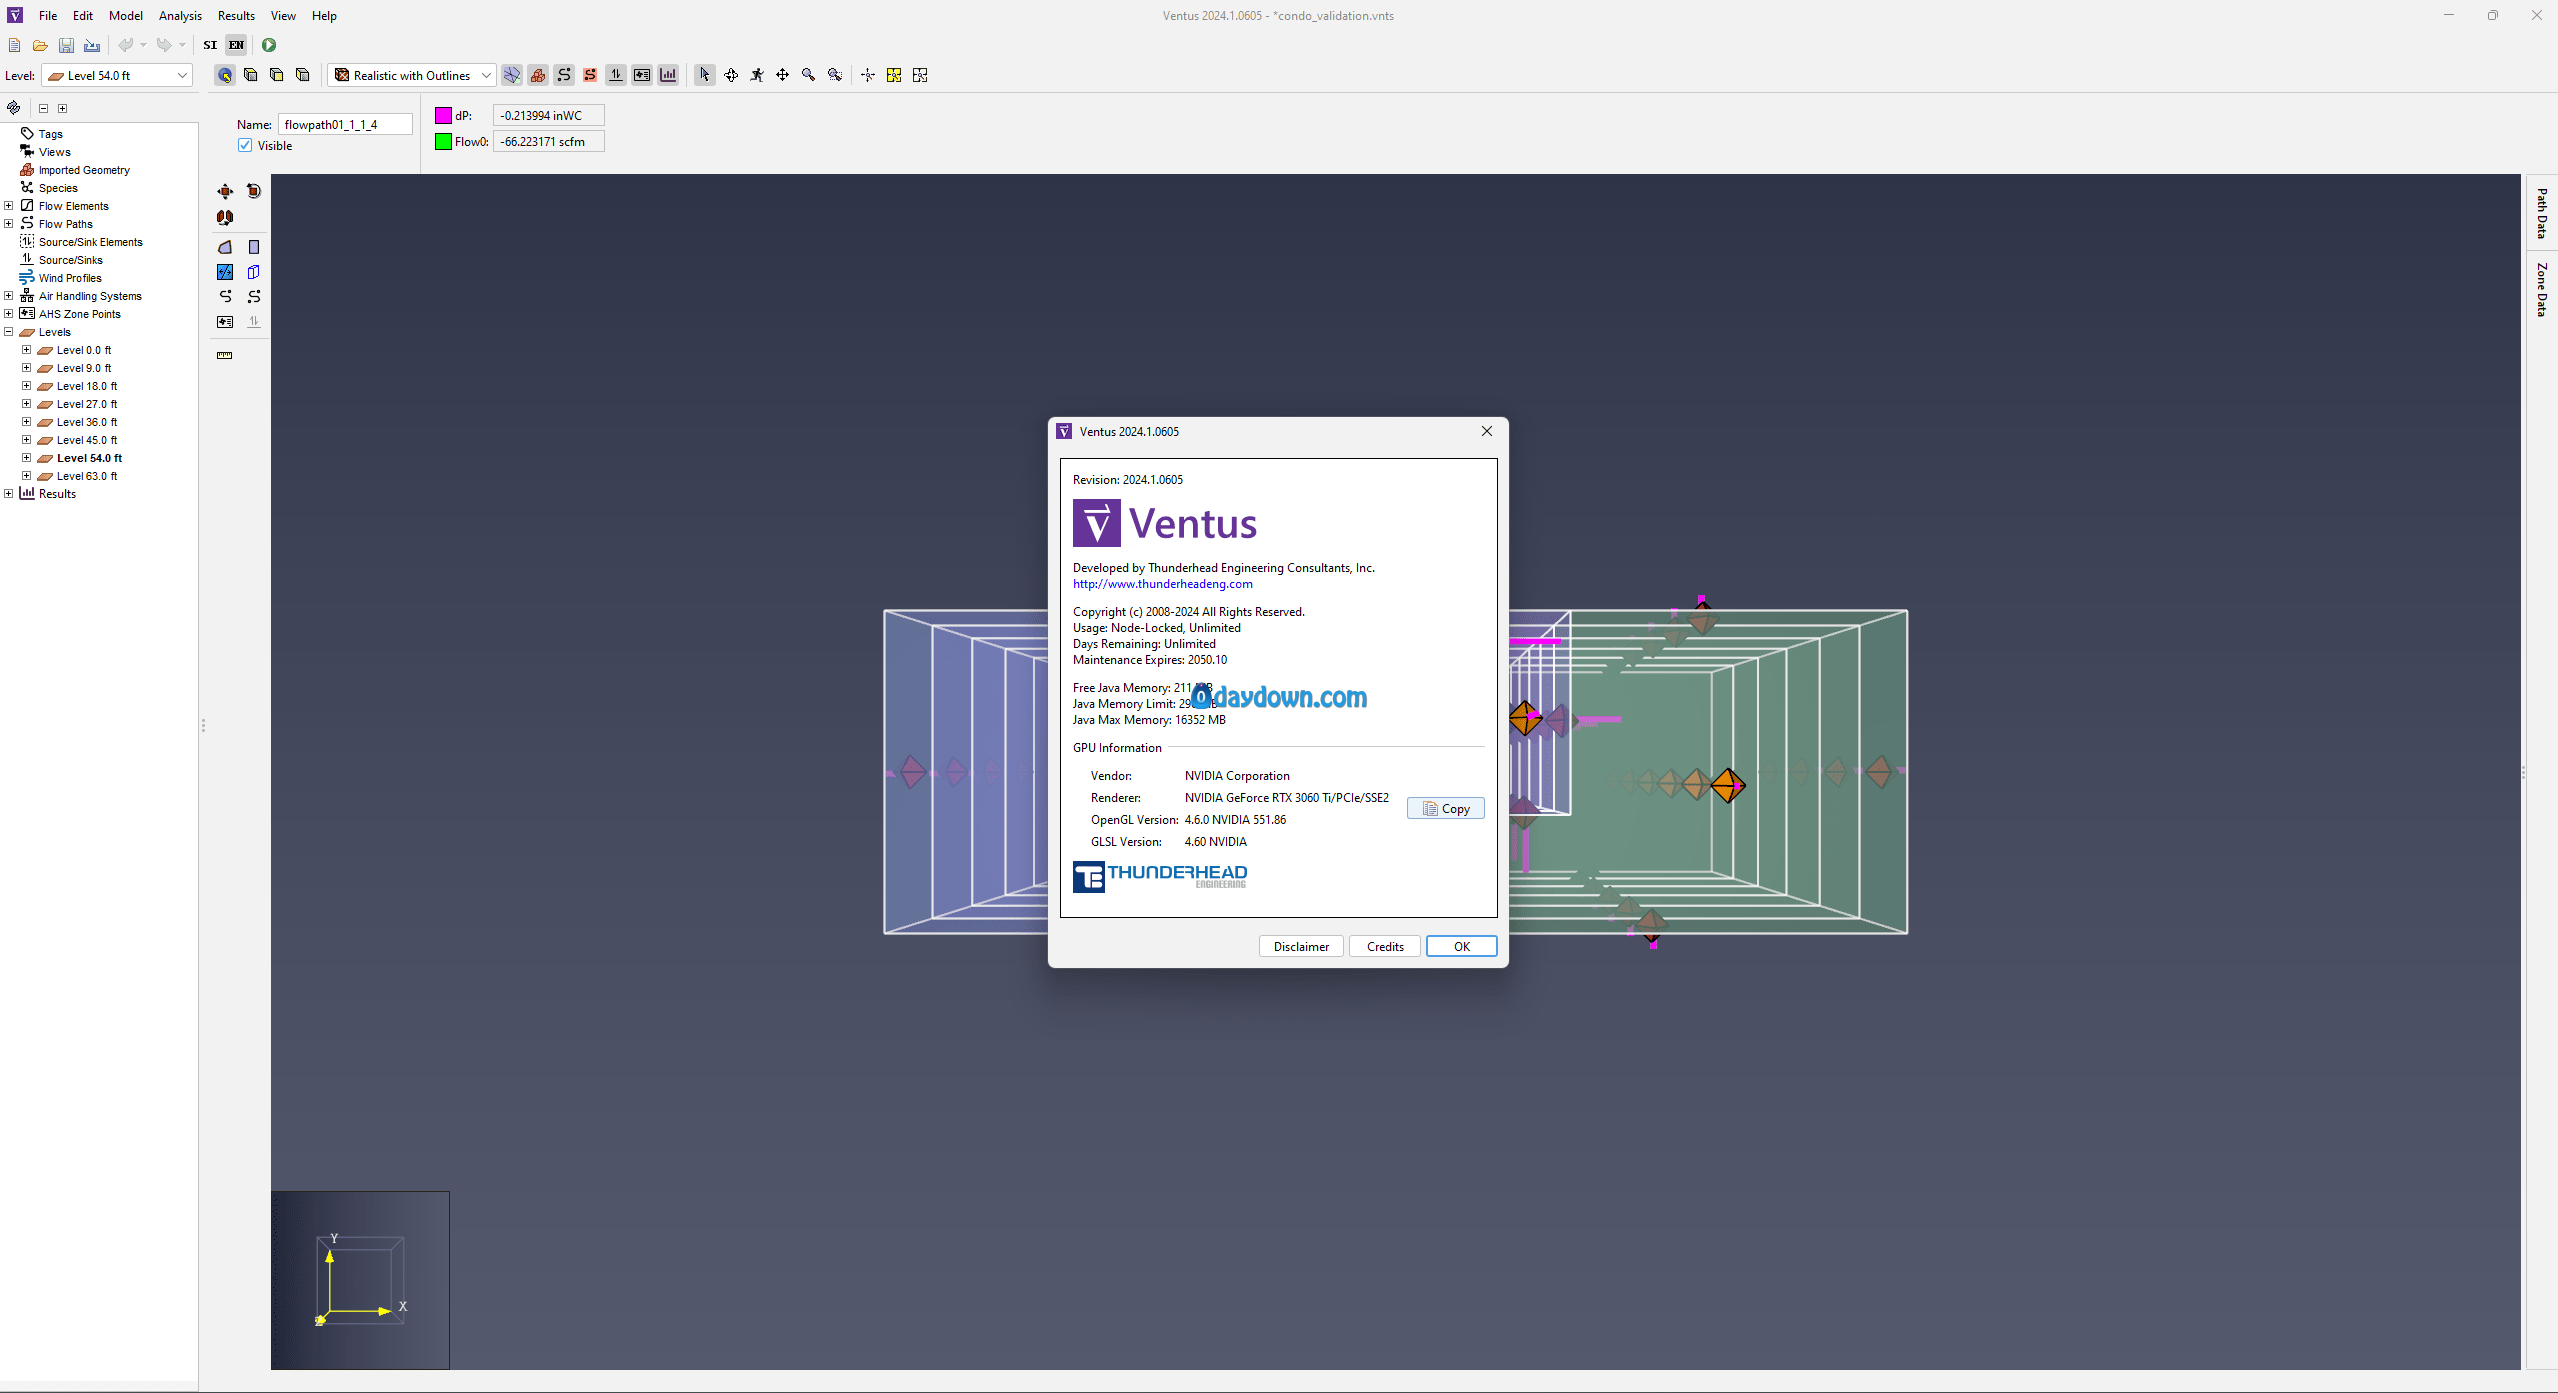Screen dimensions: 2558x1393
Task: Select the Pan four-arrow tool
Action: (x=783, y=75)
